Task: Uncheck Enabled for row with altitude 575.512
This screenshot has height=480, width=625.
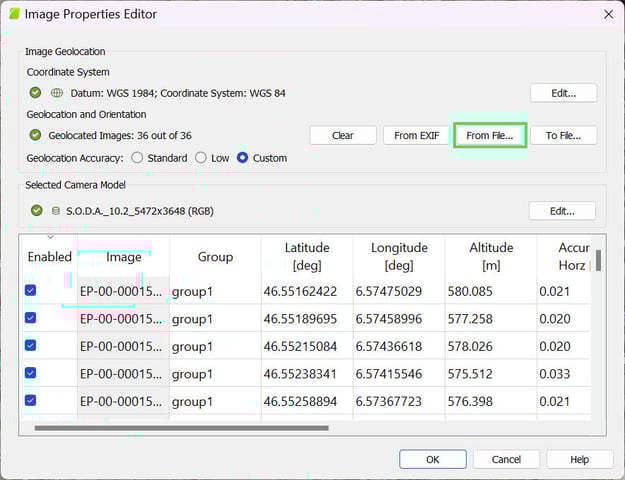Action: [x=30, y=373]
